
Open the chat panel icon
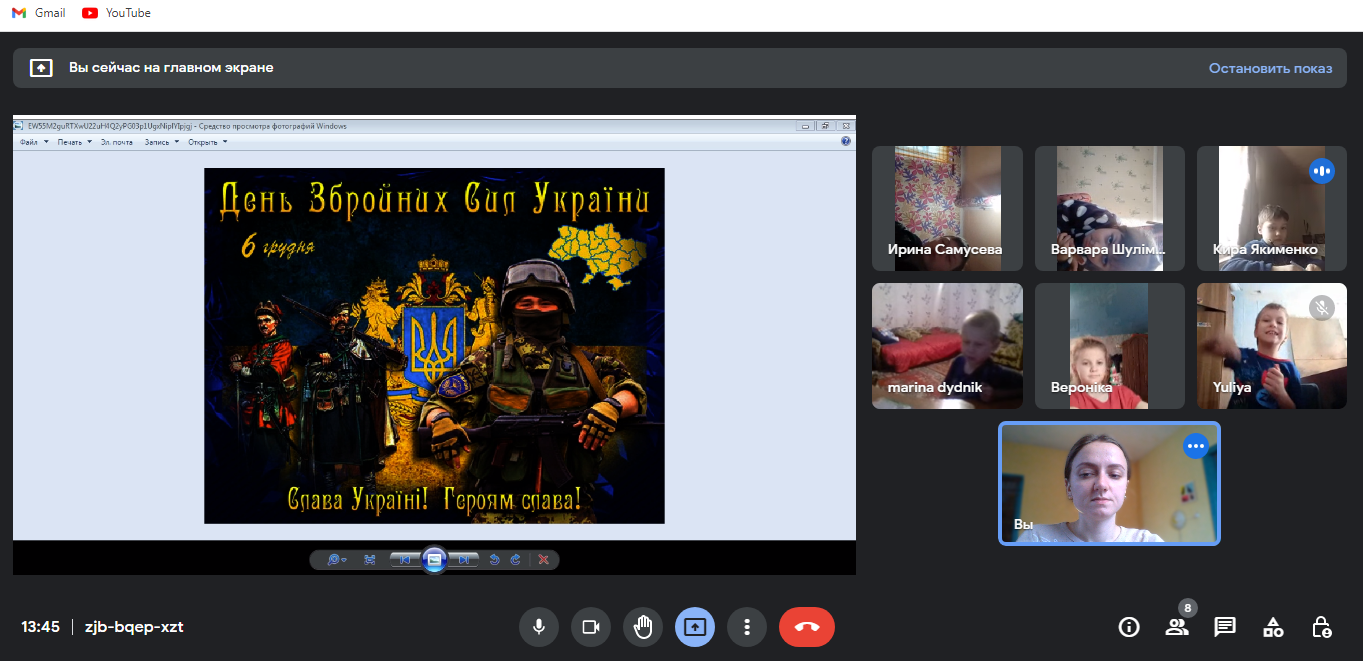pyautogui.click(x=1225, y=627)
